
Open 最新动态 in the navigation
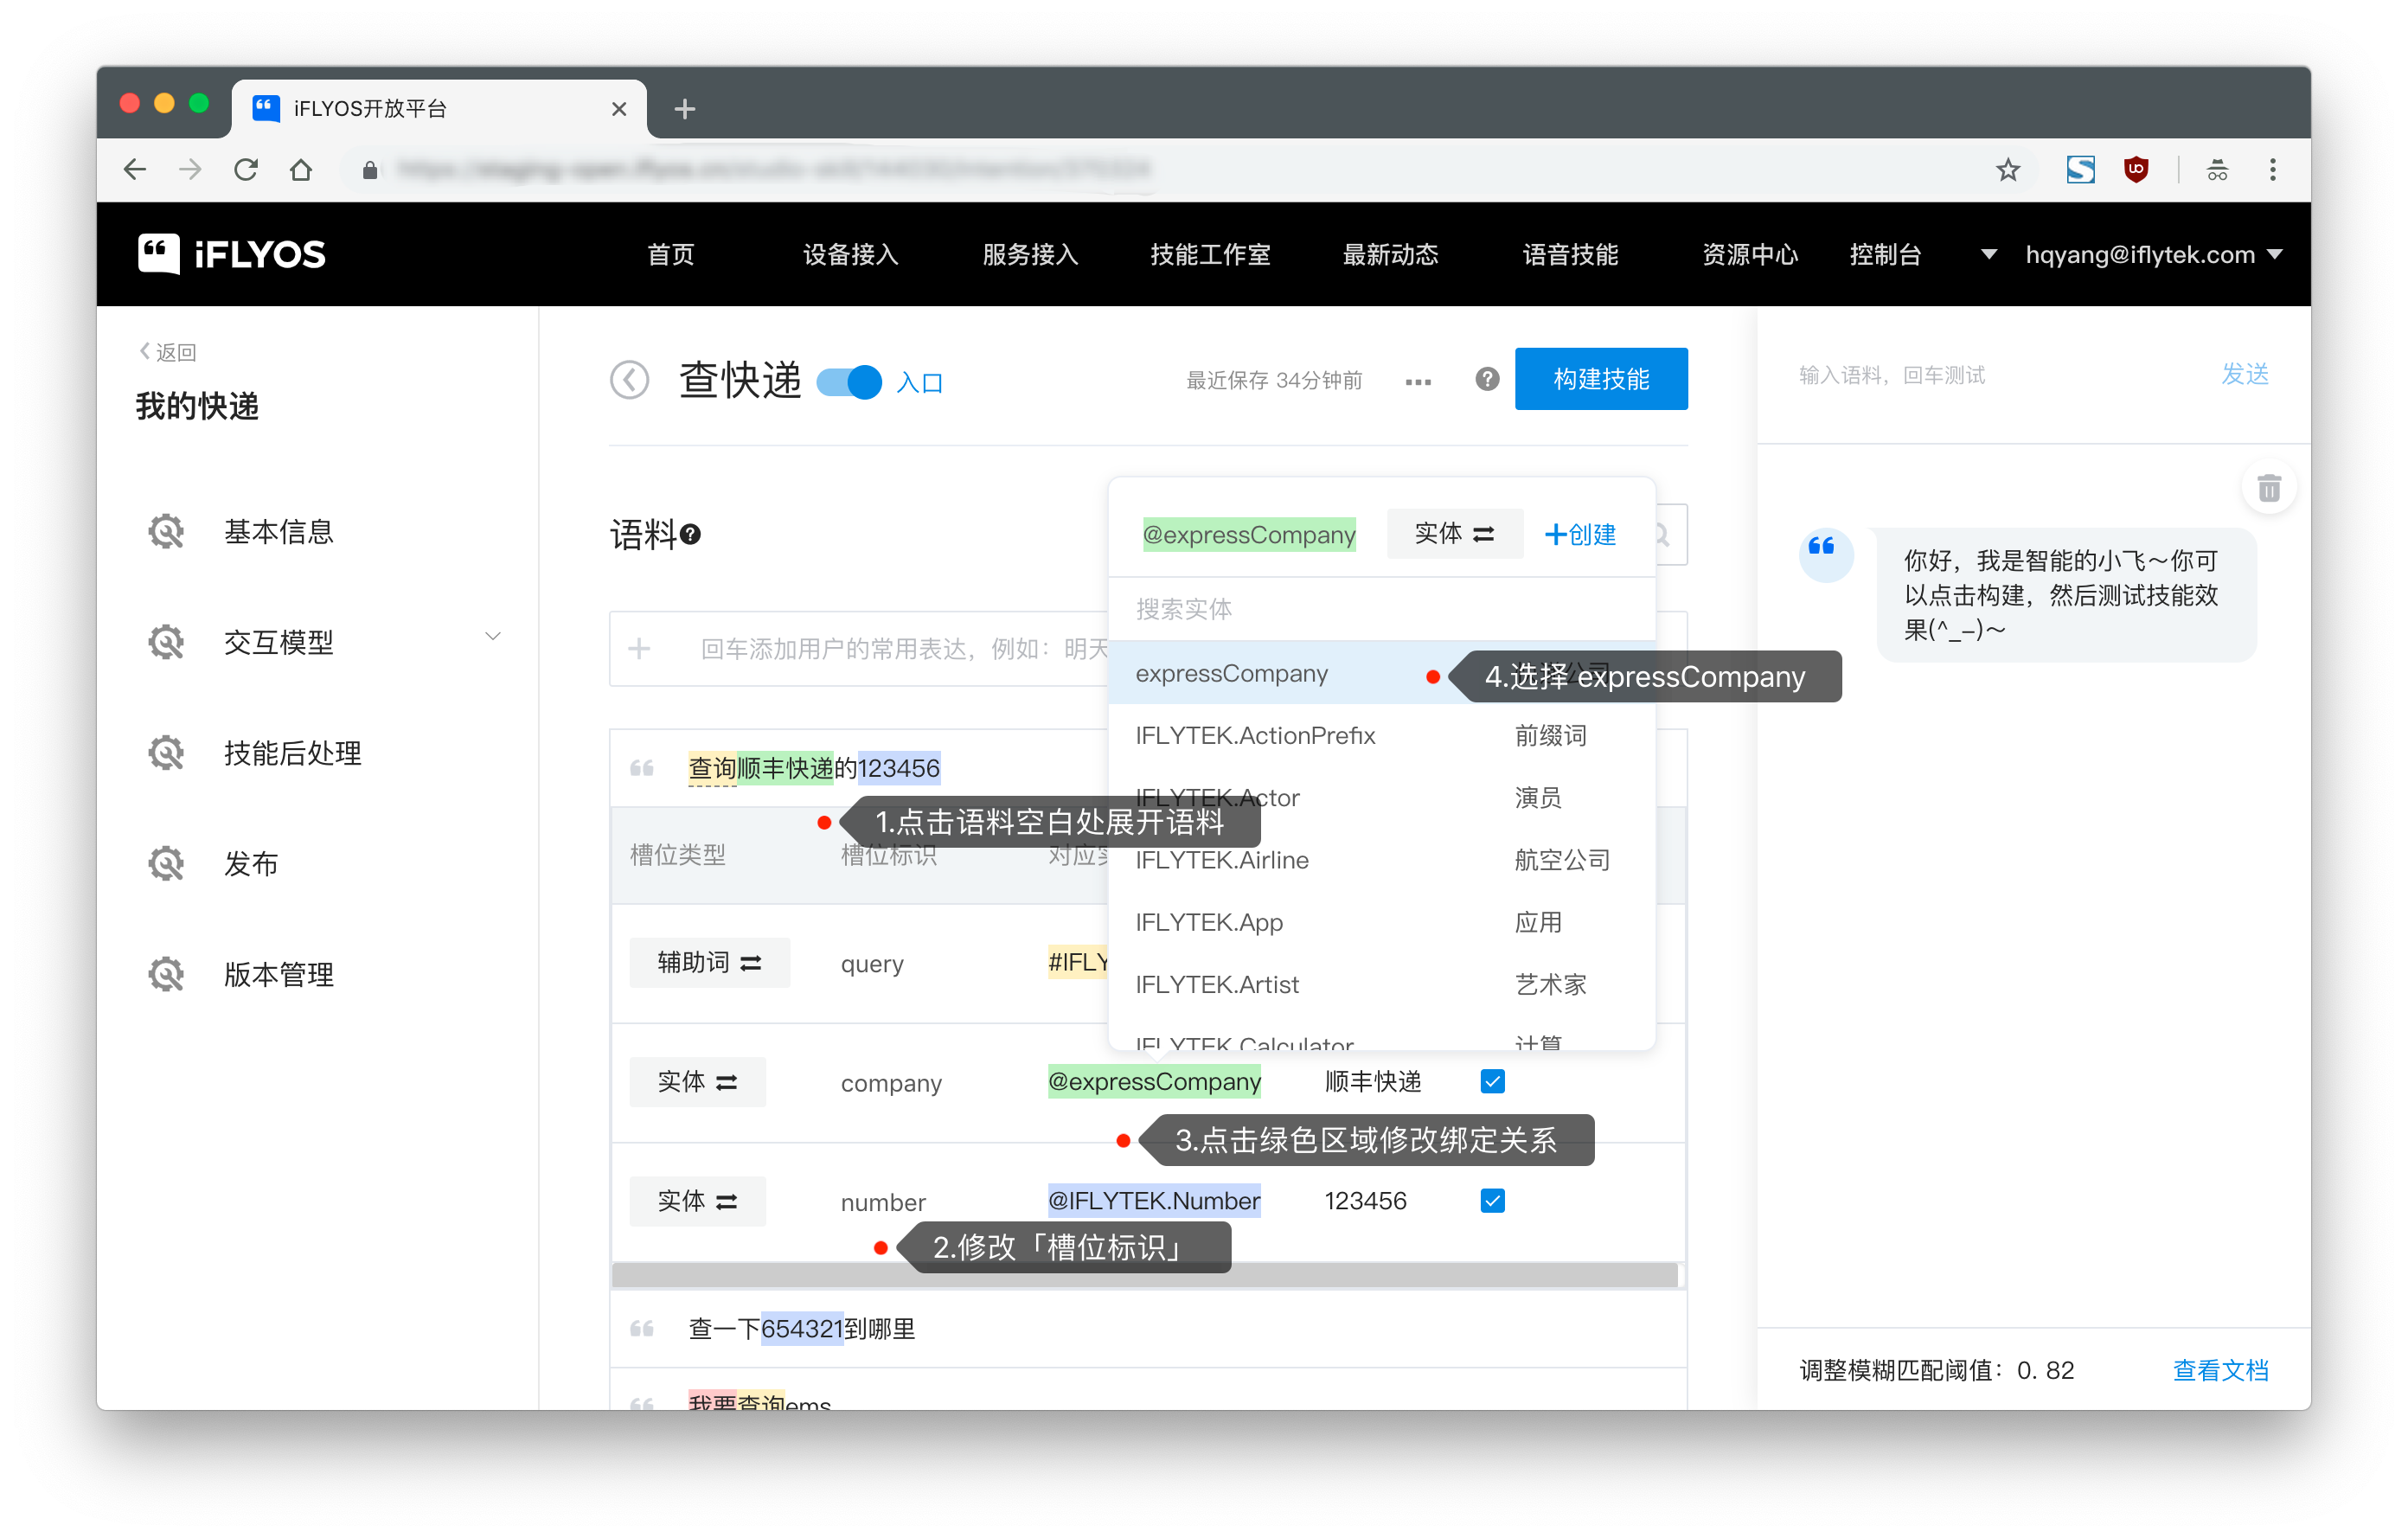[x=1391, y=254]
